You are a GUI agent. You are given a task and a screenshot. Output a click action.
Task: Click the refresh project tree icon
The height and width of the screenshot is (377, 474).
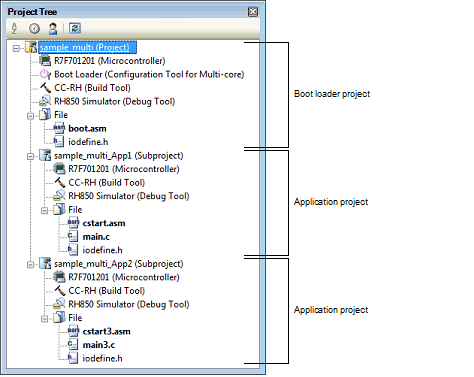point(75,28)
